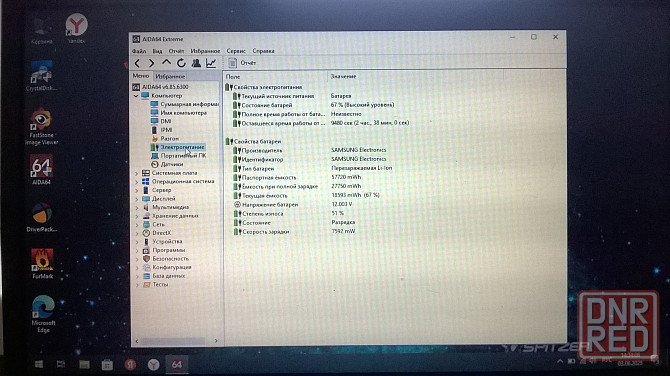
Task: Click the База данных tree icon
Action: (146, 276)
